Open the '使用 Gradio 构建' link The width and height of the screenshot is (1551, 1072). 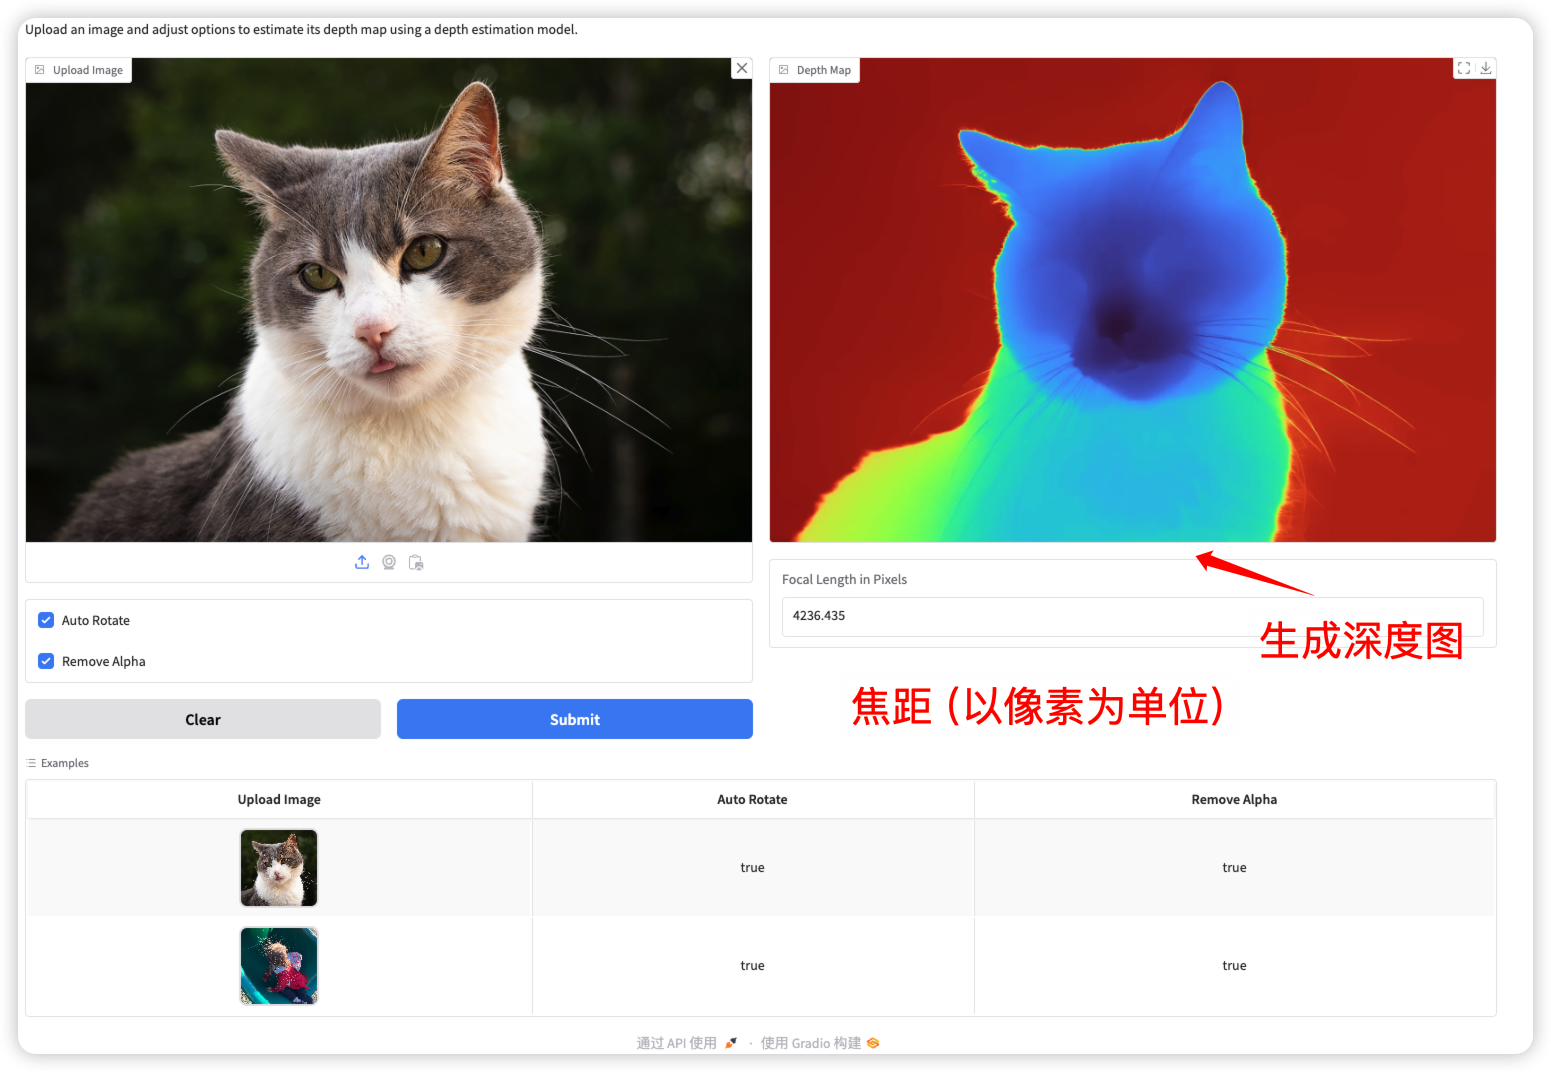810,1043
